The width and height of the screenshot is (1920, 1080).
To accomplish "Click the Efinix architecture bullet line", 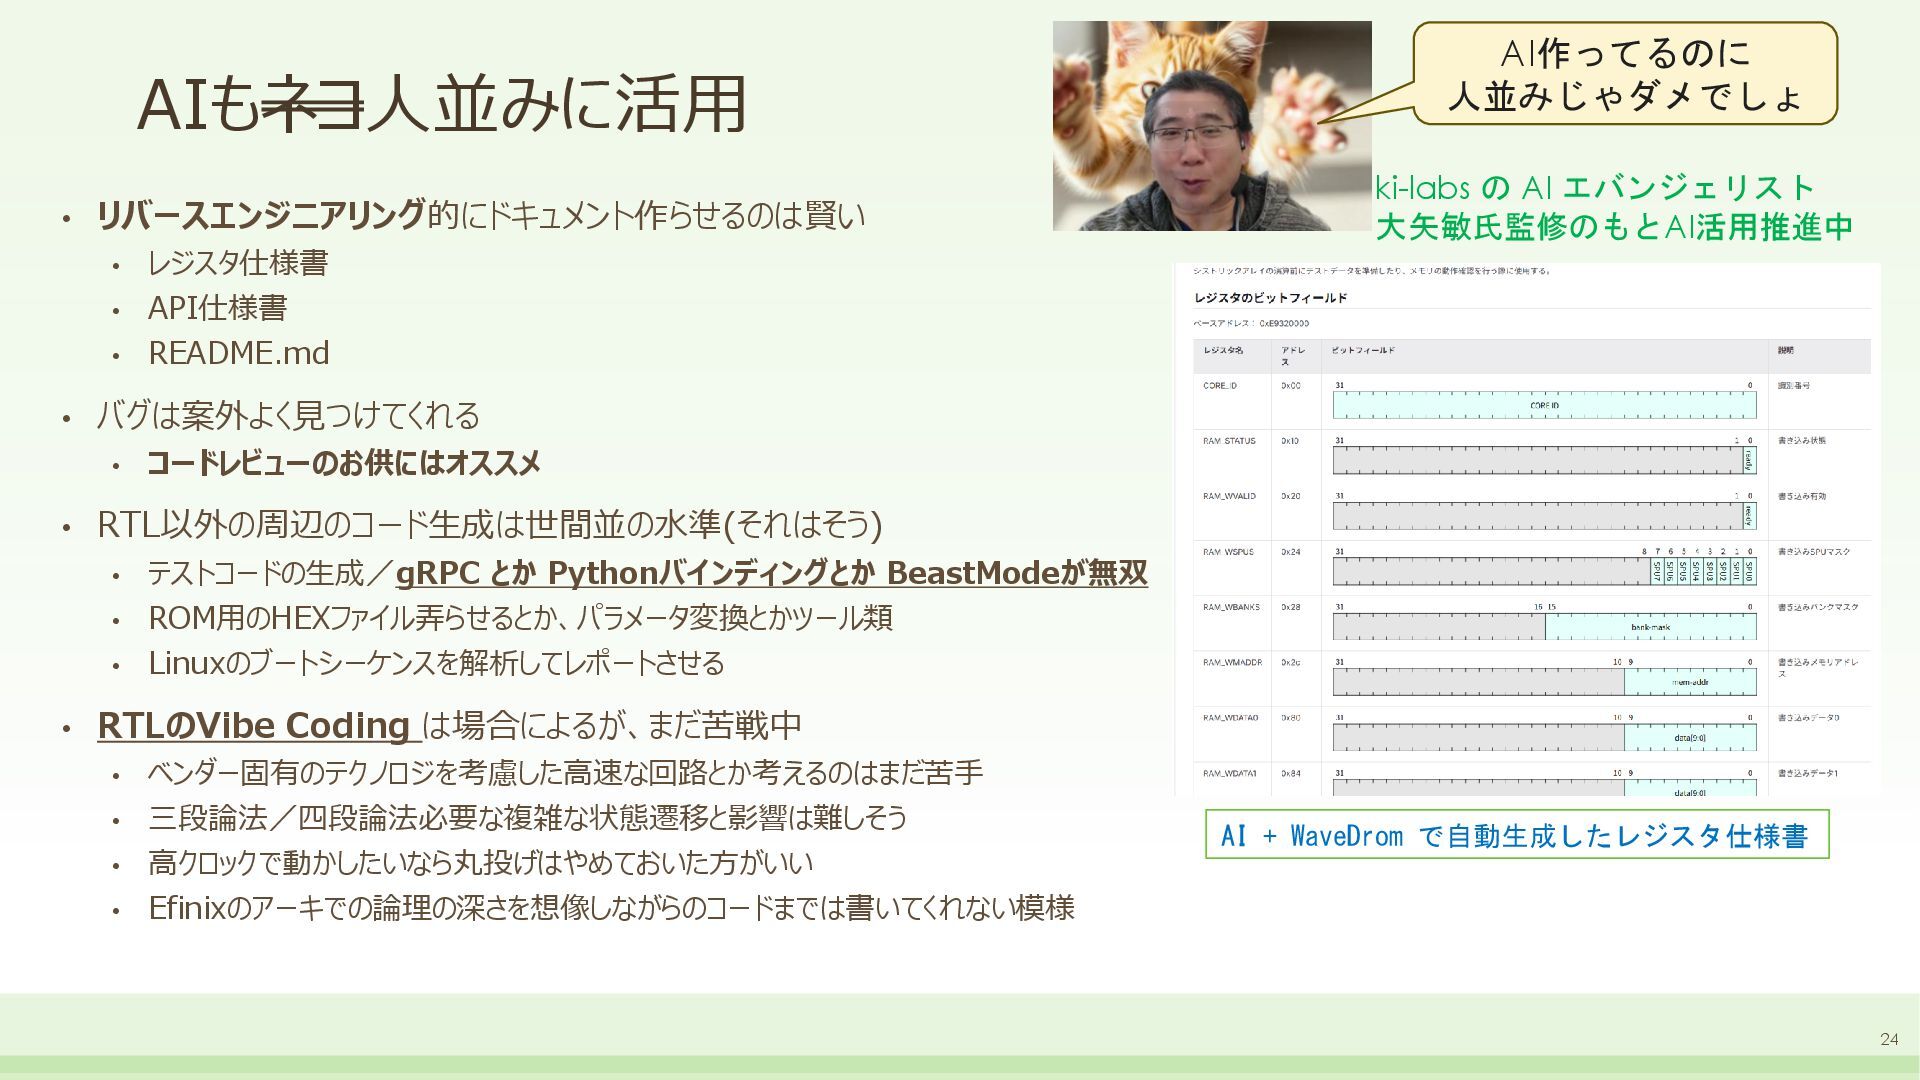I will (610, 908).
